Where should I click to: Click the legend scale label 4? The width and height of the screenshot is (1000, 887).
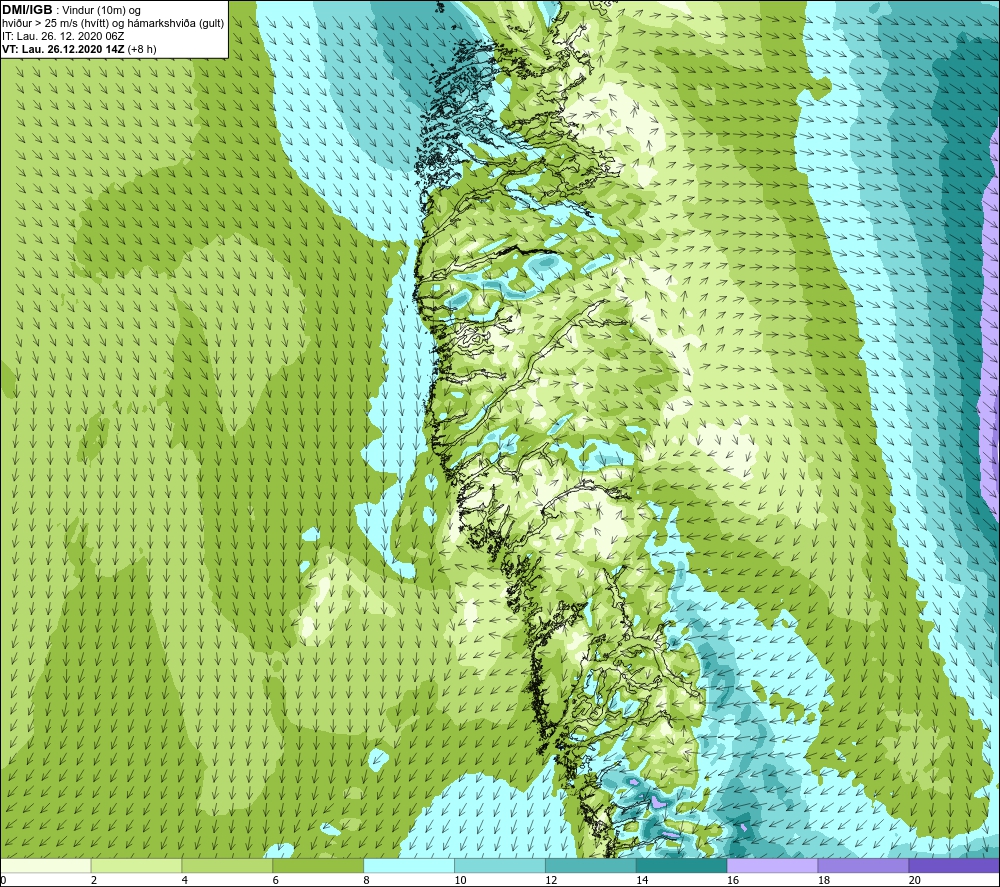(x=184, y=880)
